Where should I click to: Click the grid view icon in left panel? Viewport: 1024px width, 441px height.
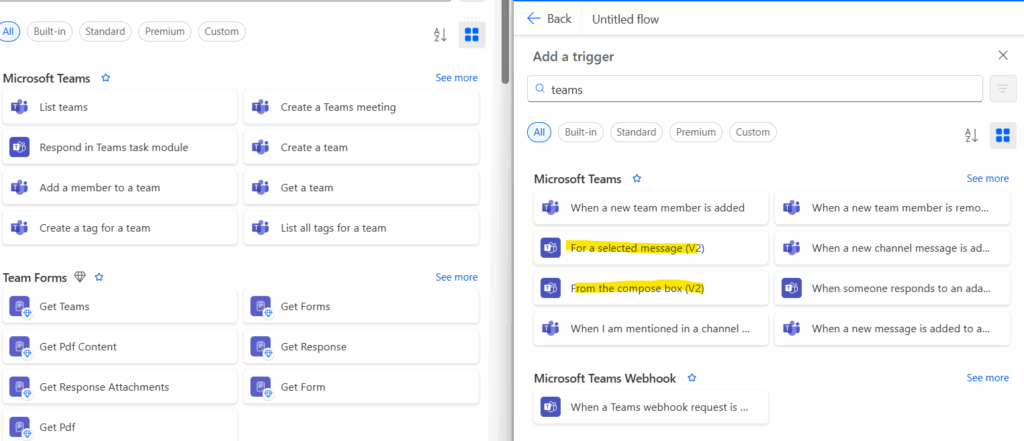[x=472, y=34]
